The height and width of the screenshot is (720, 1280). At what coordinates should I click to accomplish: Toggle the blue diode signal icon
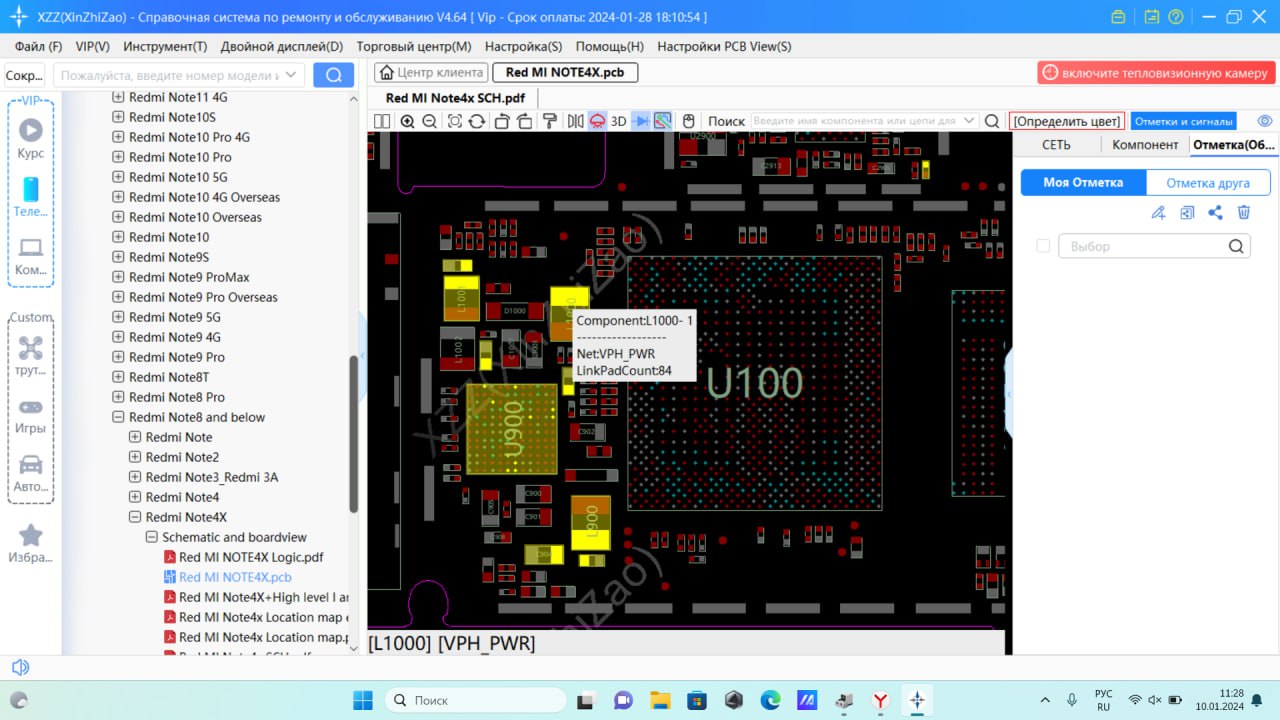tap(641, 121)
